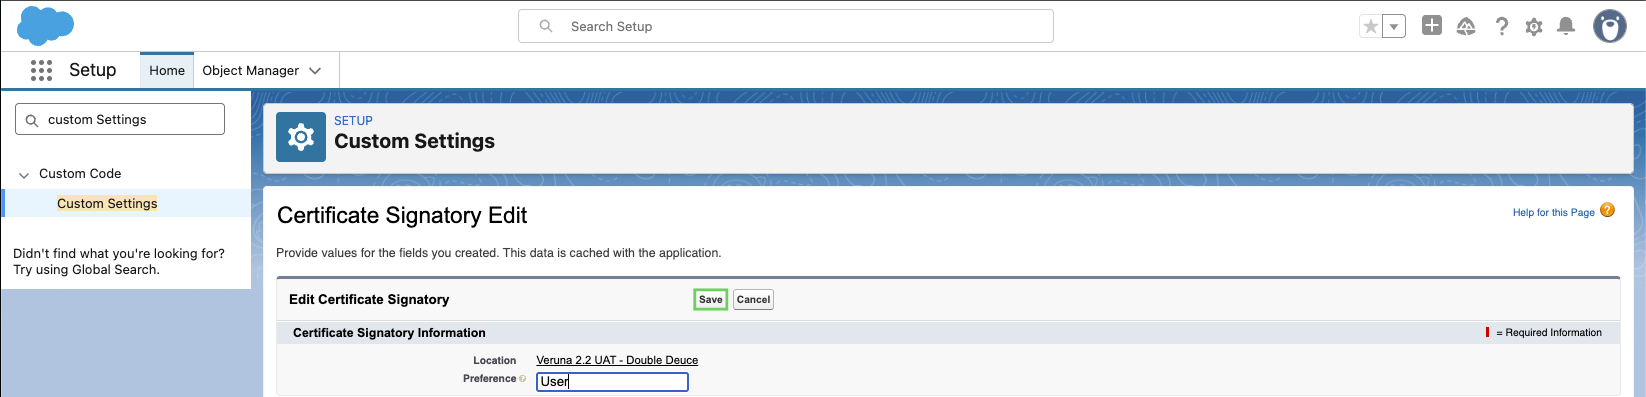
Task: Click the Quick Find box containing custom Settings
Action: pyautogui.click(x=120, y=119)
